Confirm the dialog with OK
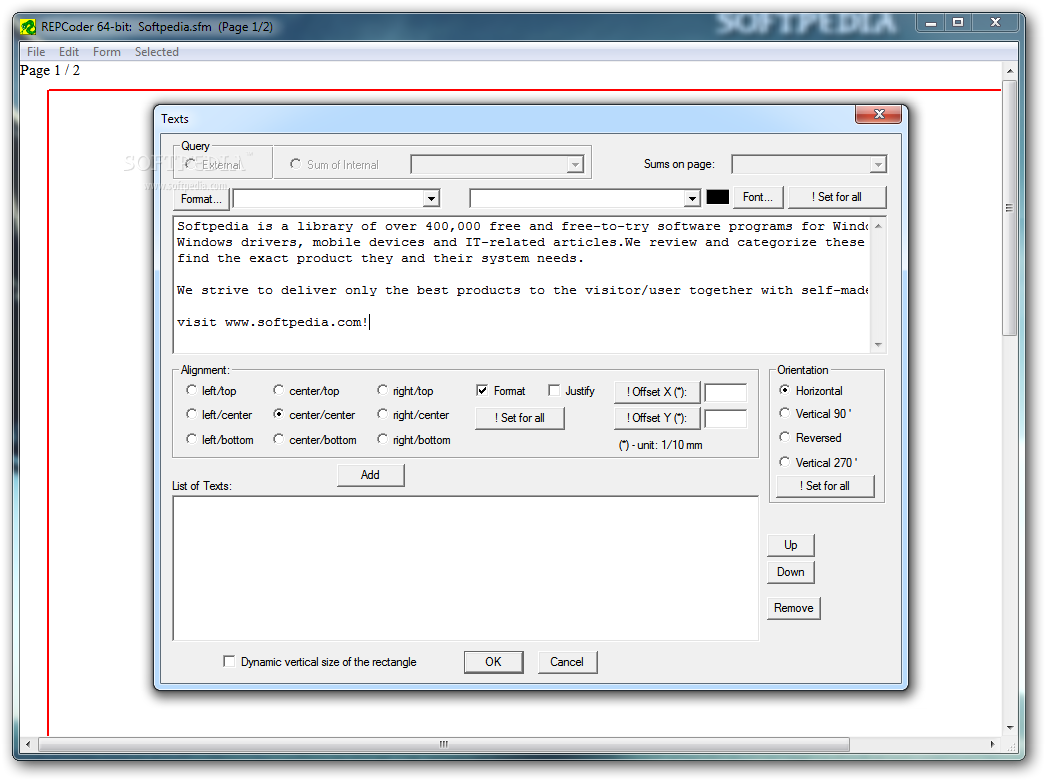Screen dimensions: 1046x781 tap(494, 662)
